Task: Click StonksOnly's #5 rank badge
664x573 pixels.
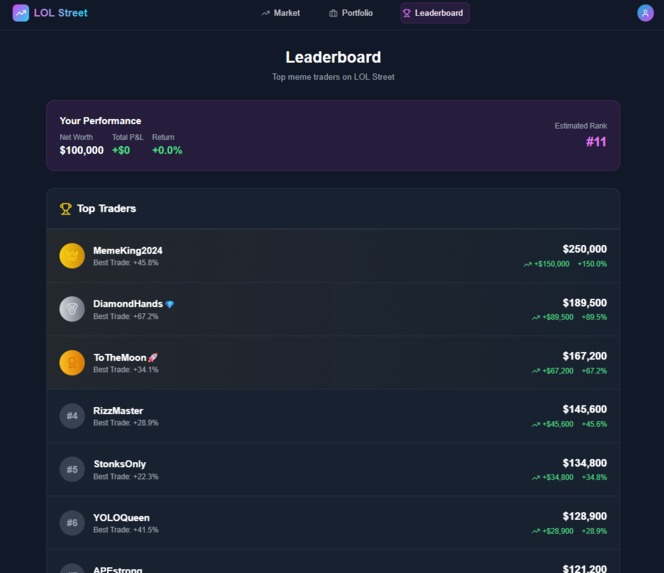Action: coord(72,469)
